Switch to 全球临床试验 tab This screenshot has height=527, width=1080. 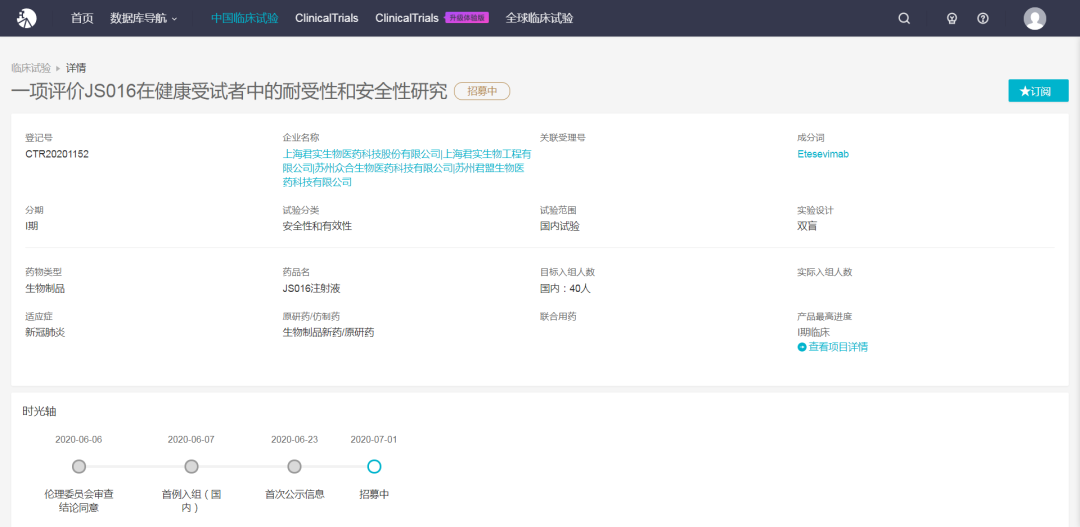coord(539,19)
